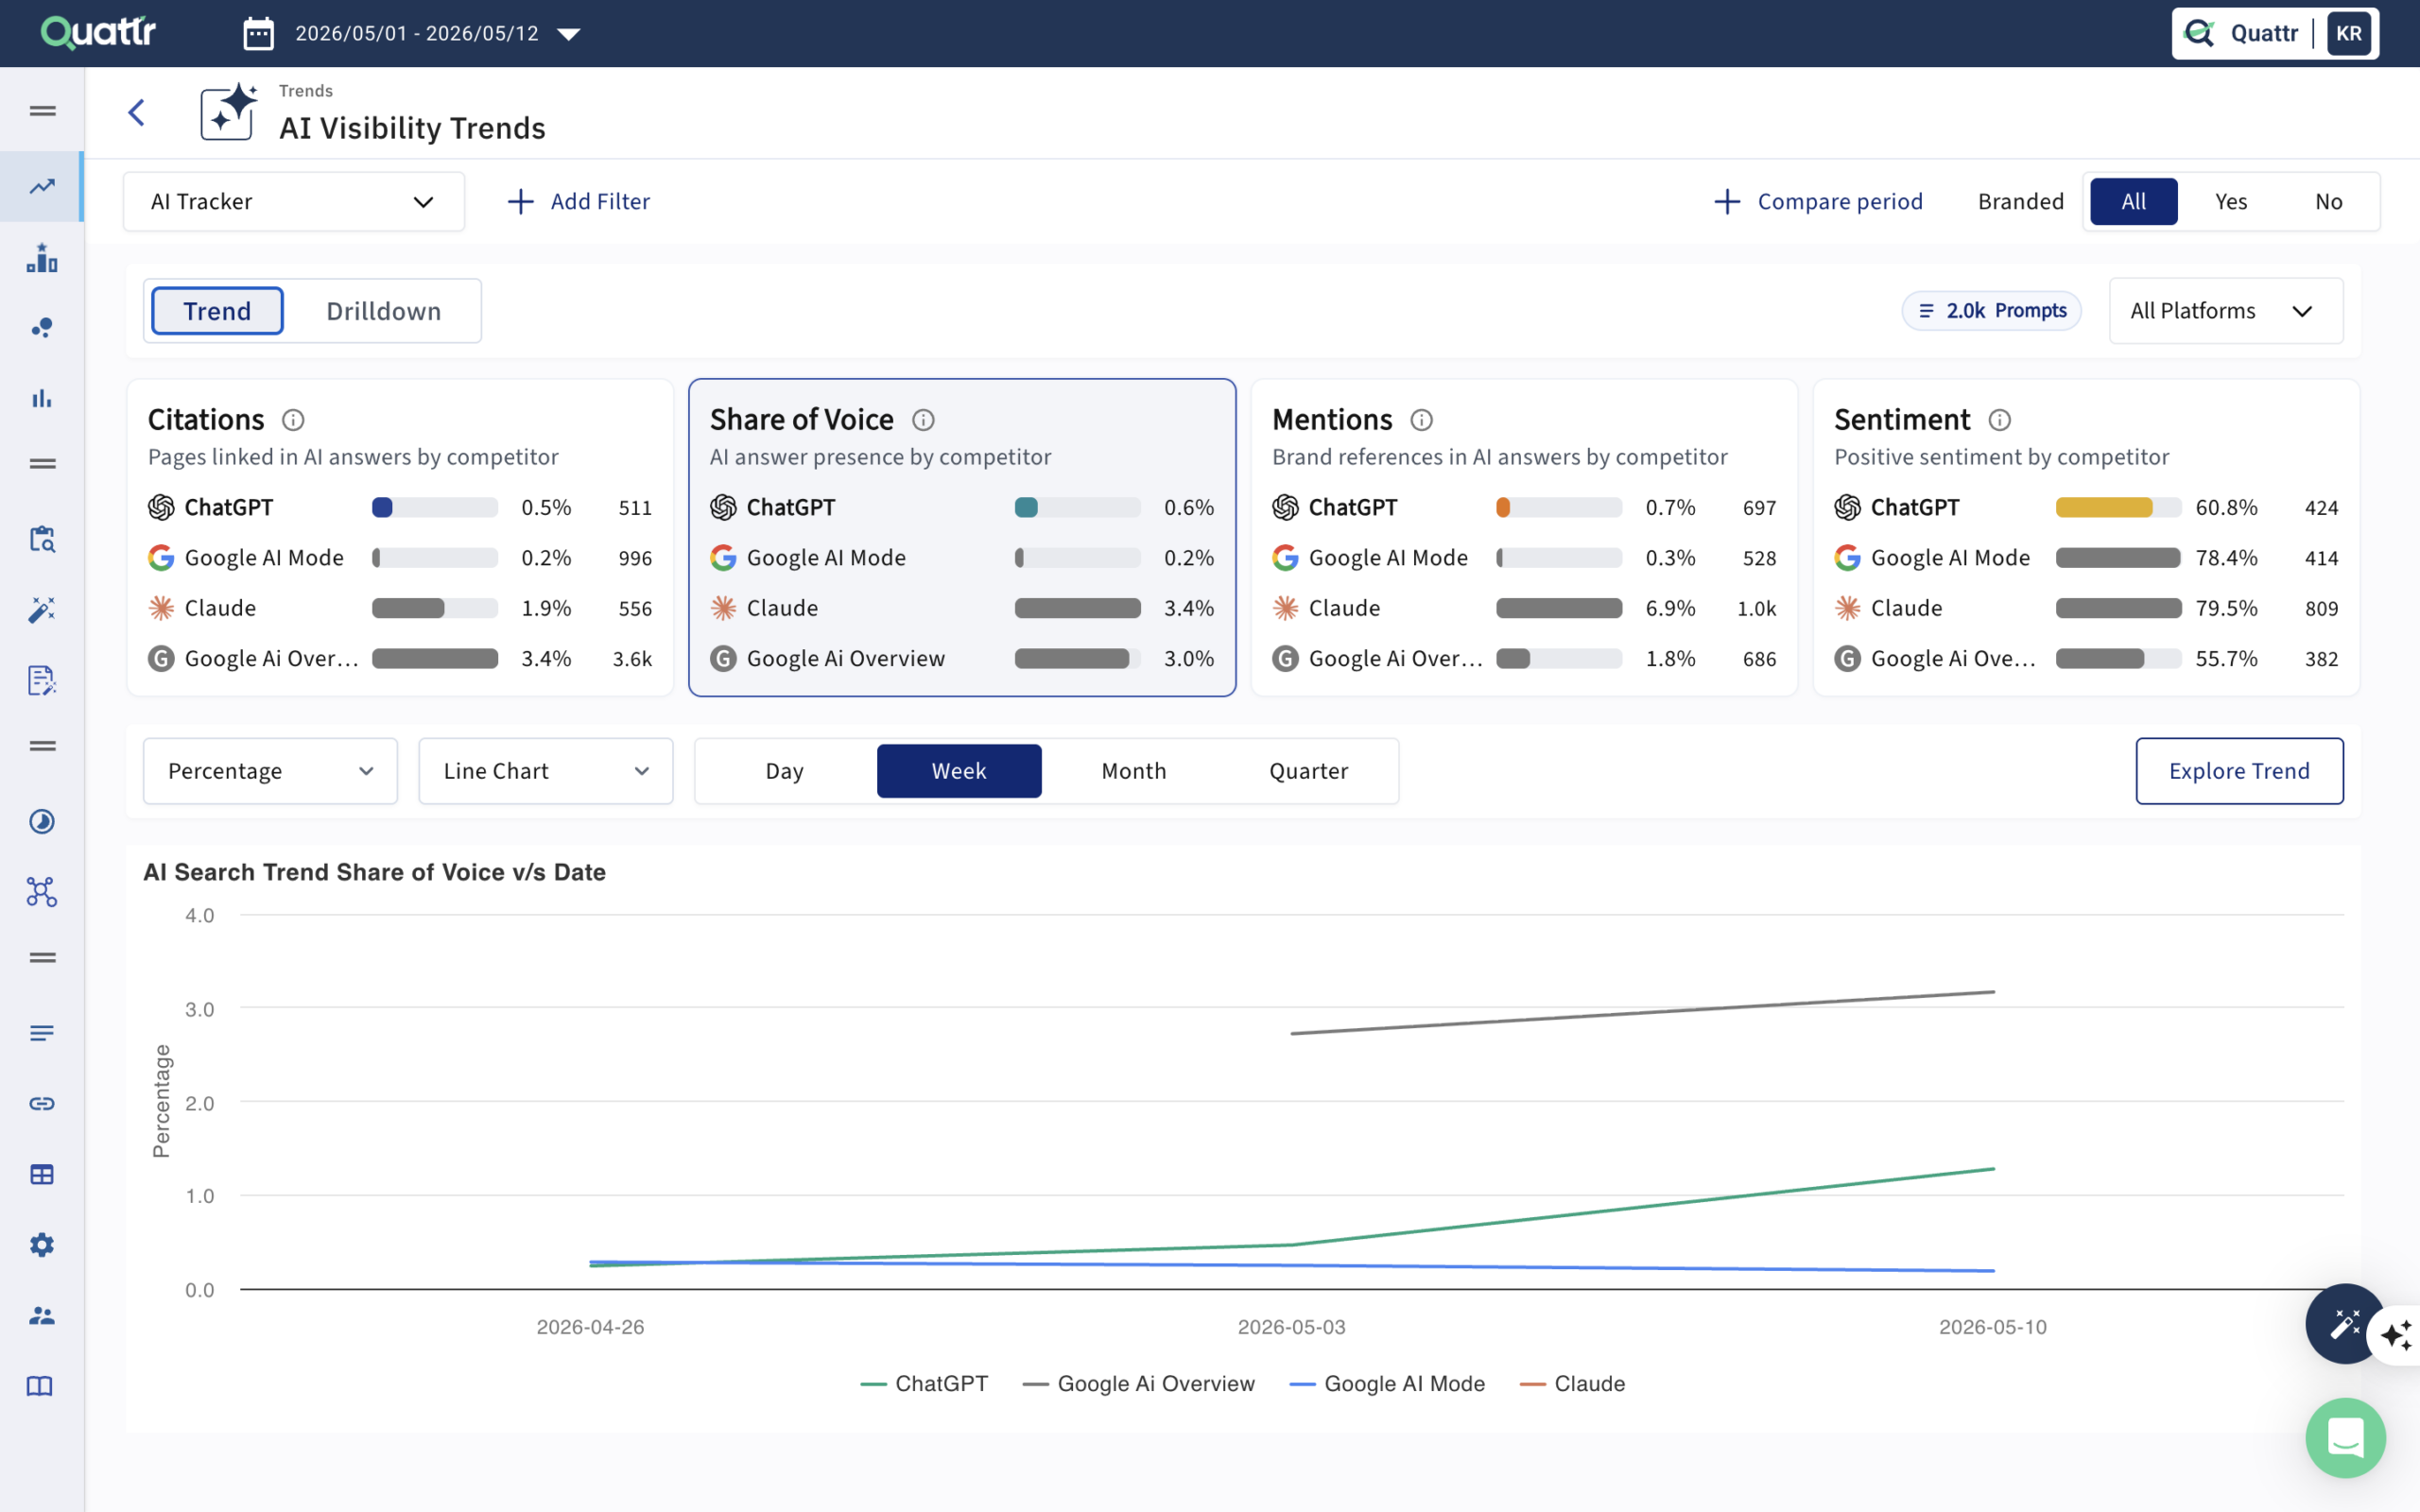
Task: Open the clipboard search sidebar icon
Action: tap(42, 539)
